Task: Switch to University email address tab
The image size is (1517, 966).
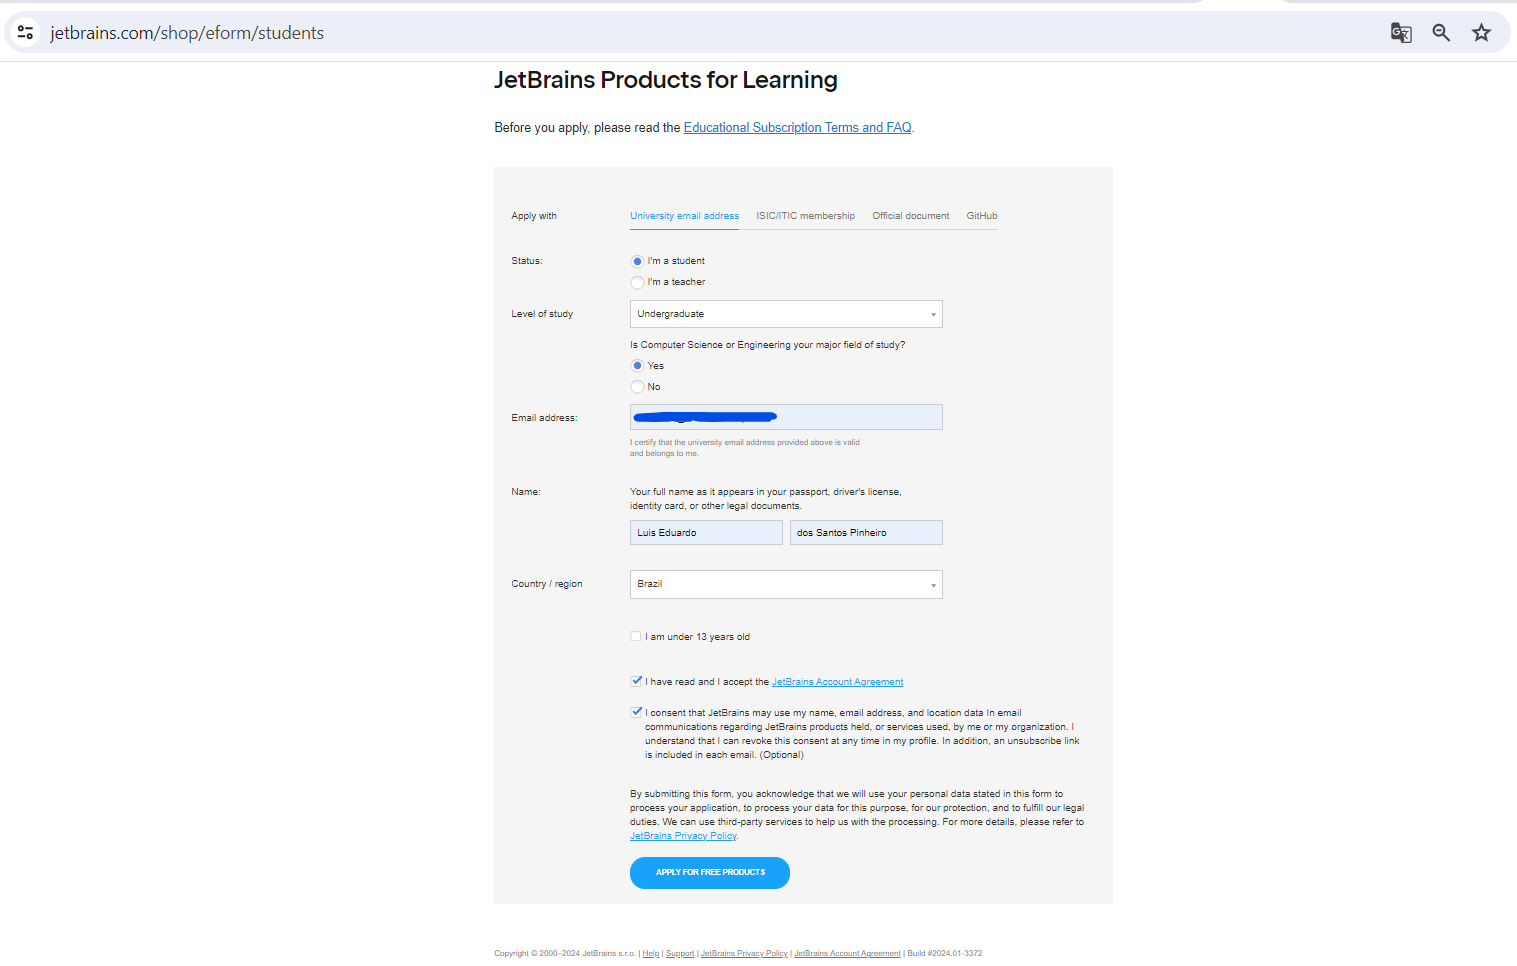Action: [684, 216]
